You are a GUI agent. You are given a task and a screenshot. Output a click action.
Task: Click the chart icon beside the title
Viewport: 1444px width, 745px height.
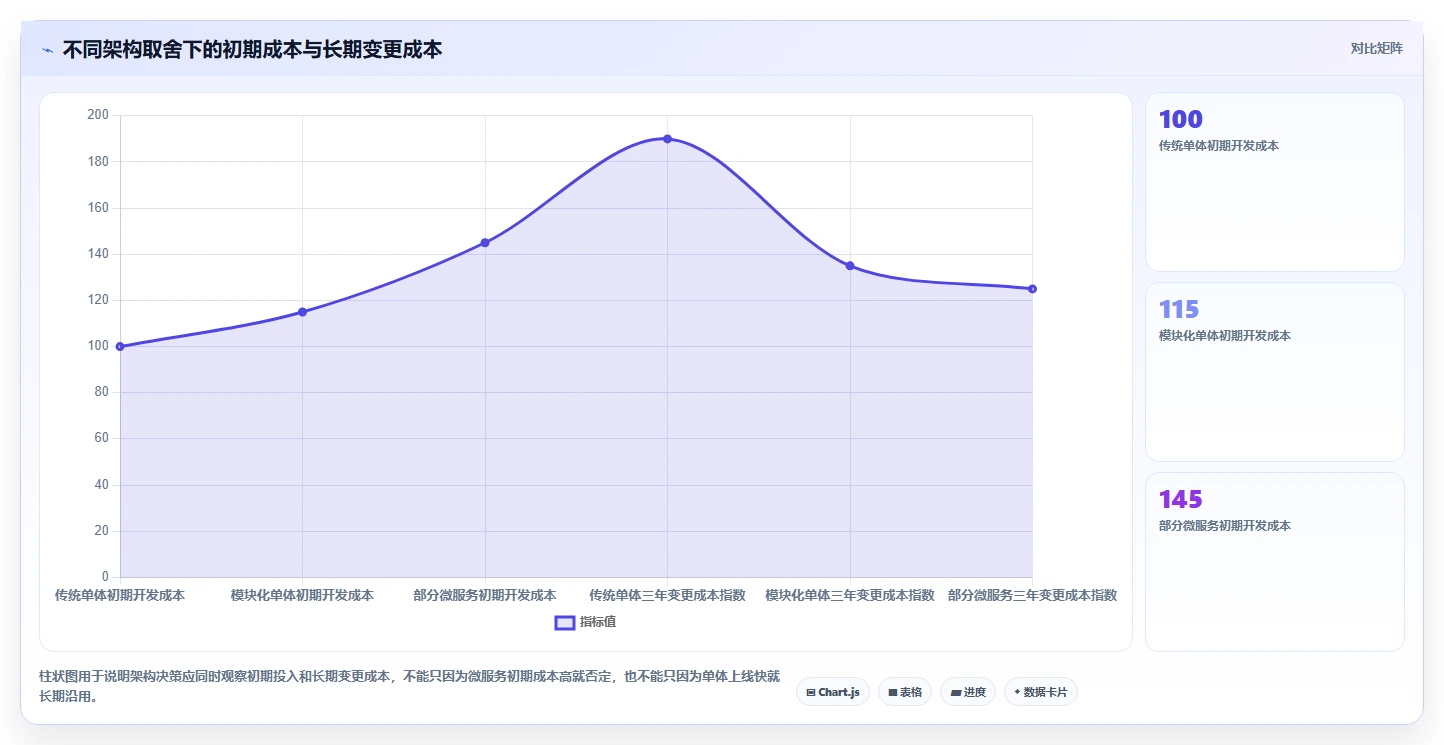coord(47,50)
